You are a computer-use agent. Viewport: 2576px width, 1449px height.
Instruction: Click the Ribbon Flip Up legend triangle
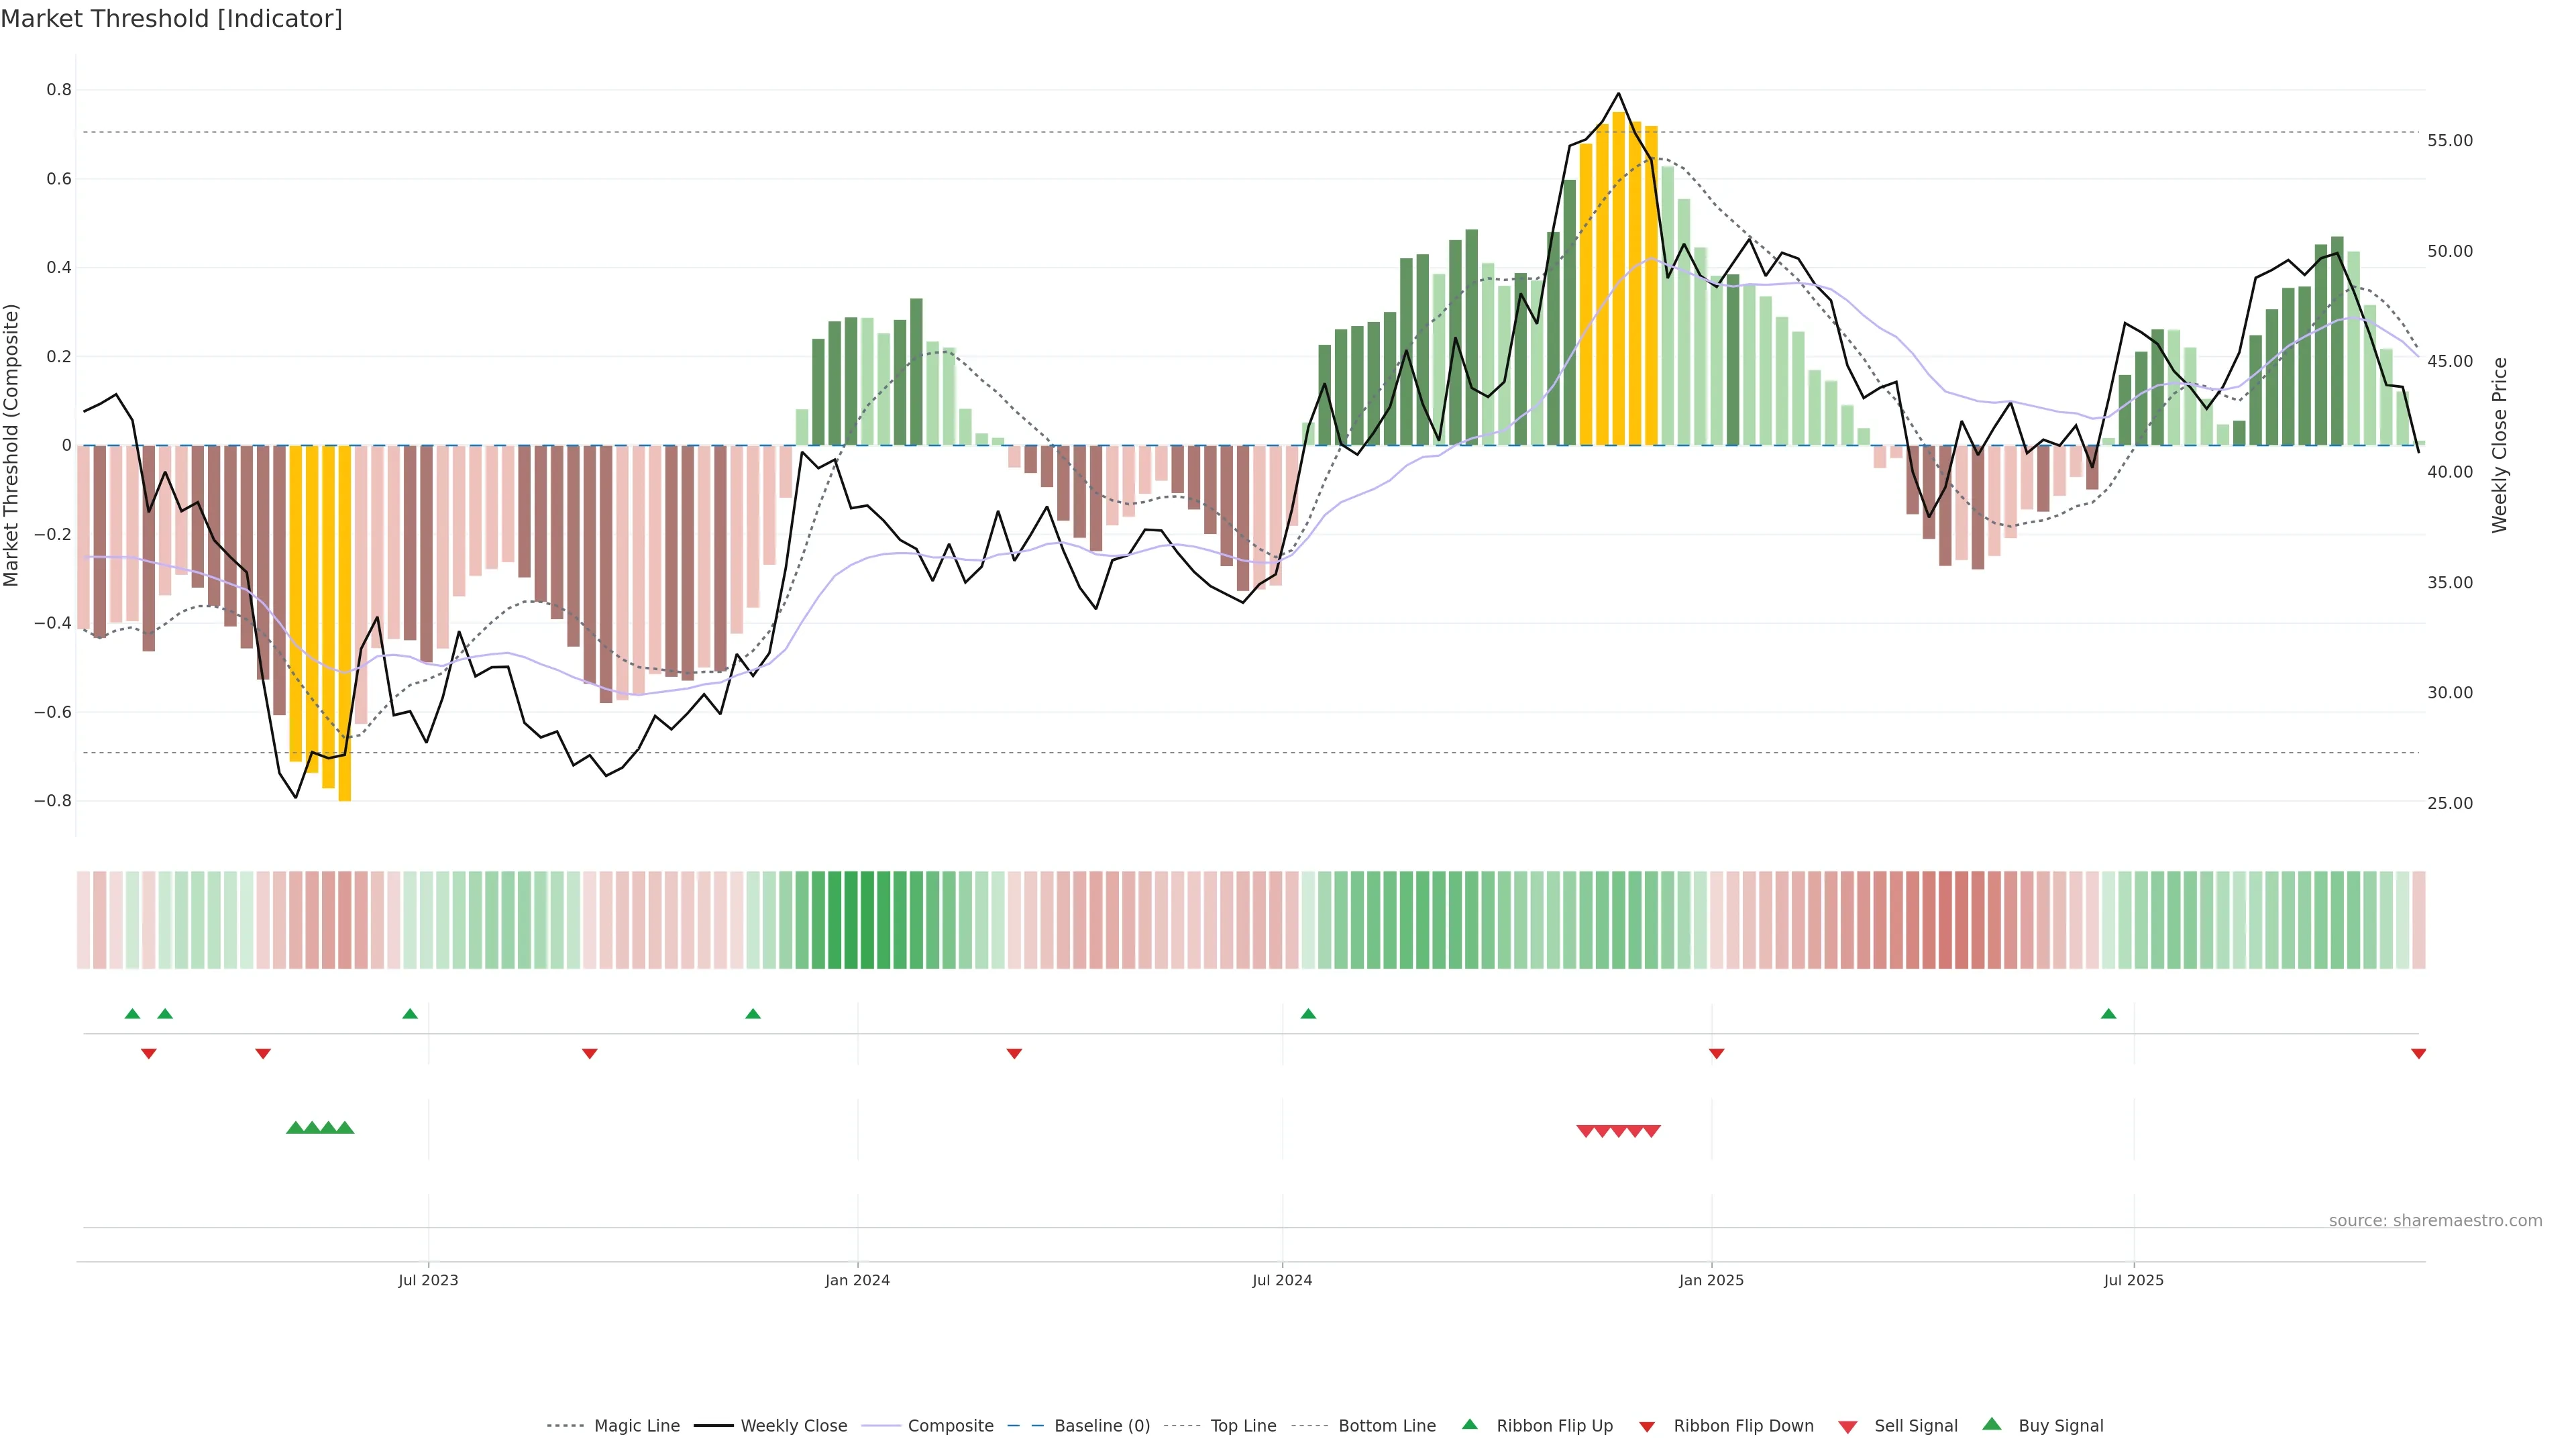point(1469,1424)
